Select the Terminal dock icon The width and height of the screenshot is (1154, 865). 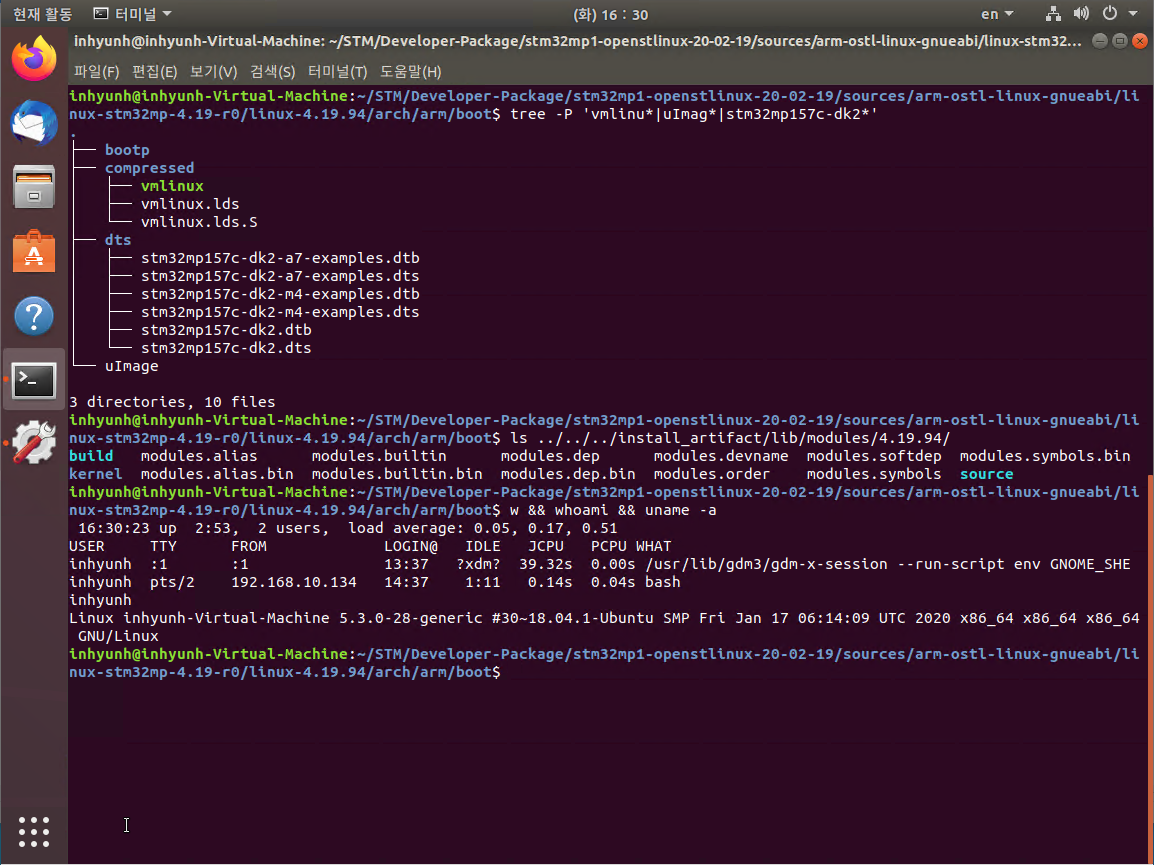tap(34, 380)
